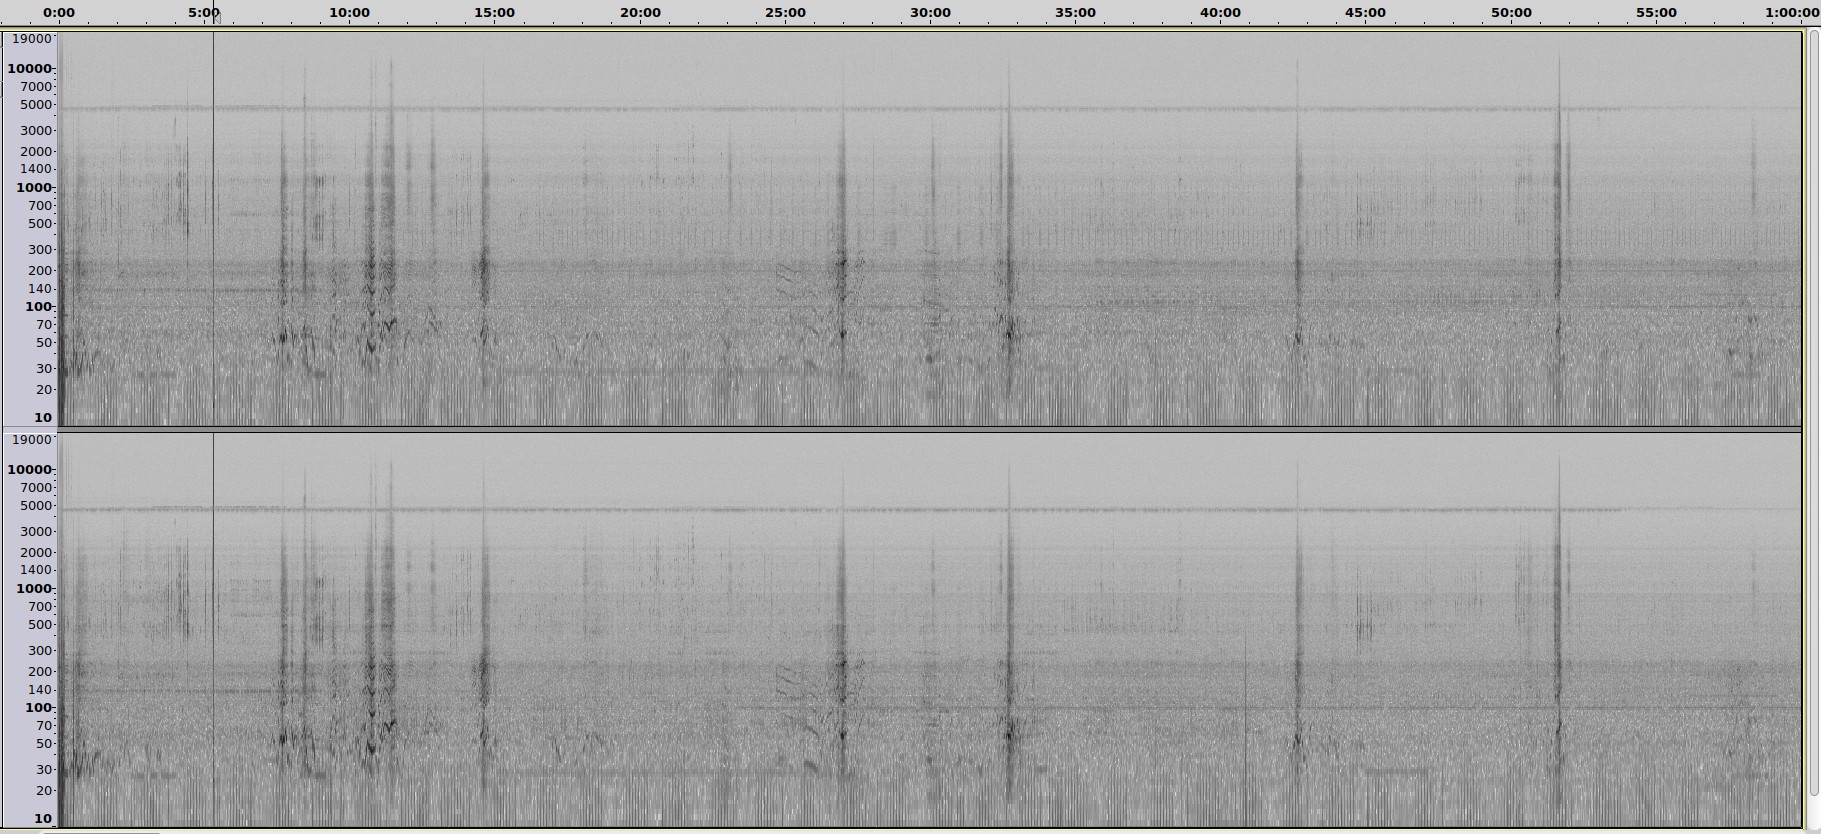
Task: Click the 15:00 mark on the time ruler
Action: [494, 13]
